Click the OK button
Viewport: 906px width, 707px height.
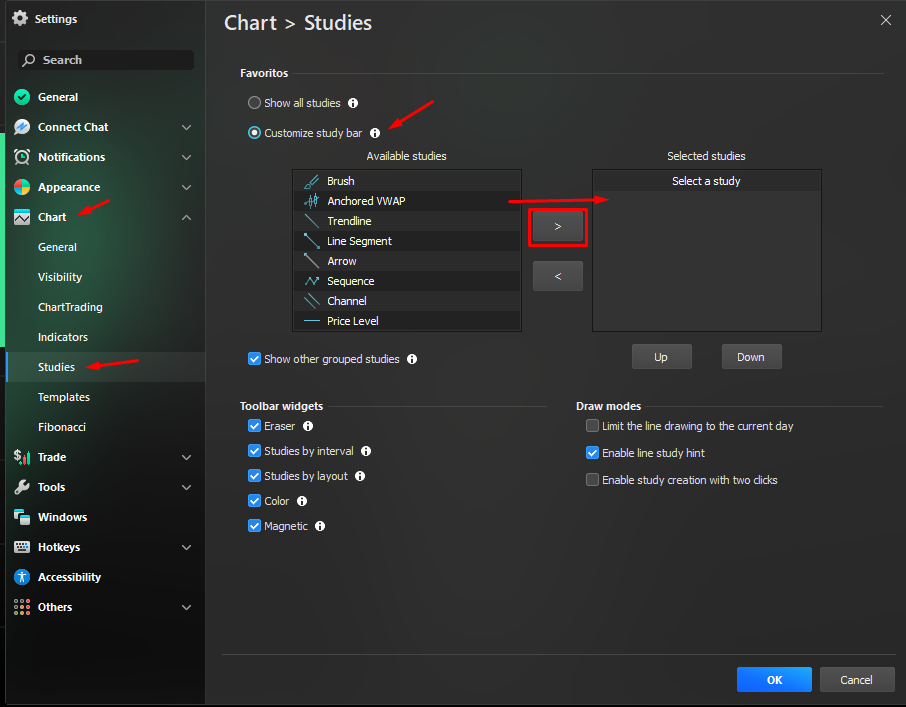774,680
